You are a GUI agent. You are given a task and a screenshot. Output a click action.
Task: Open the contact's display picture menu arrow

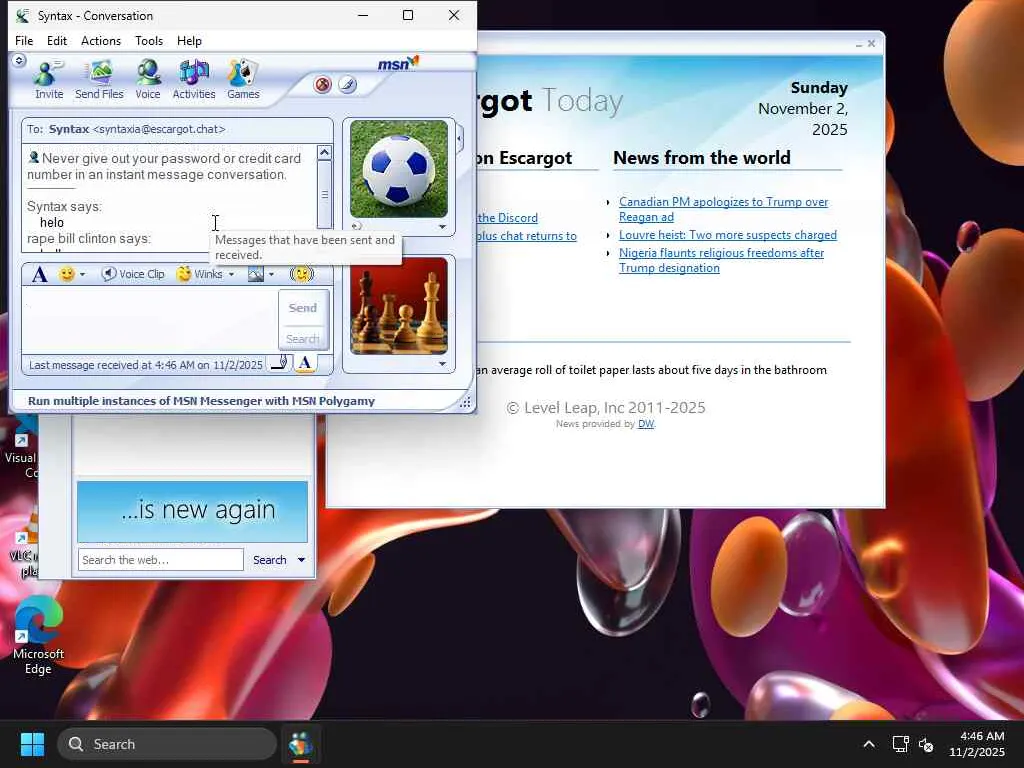tap(443, 227)
